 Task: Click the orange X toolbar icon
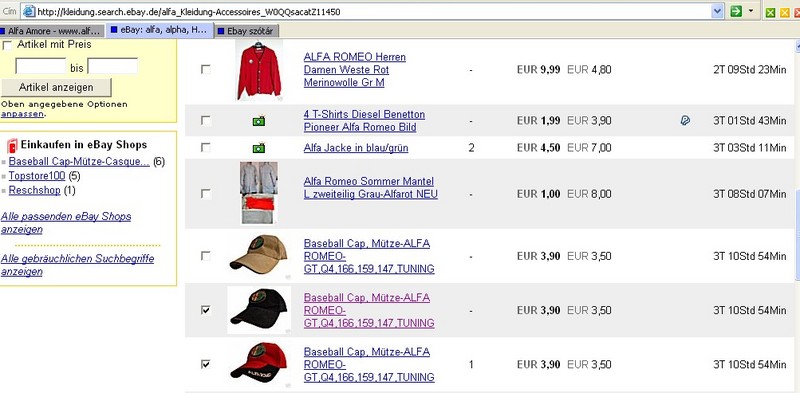click(785, 12)
